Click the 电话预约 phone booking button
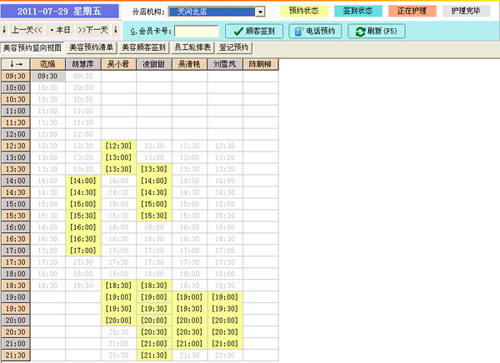500x363 pixels. pyautogui.click(x=315, y=31)
